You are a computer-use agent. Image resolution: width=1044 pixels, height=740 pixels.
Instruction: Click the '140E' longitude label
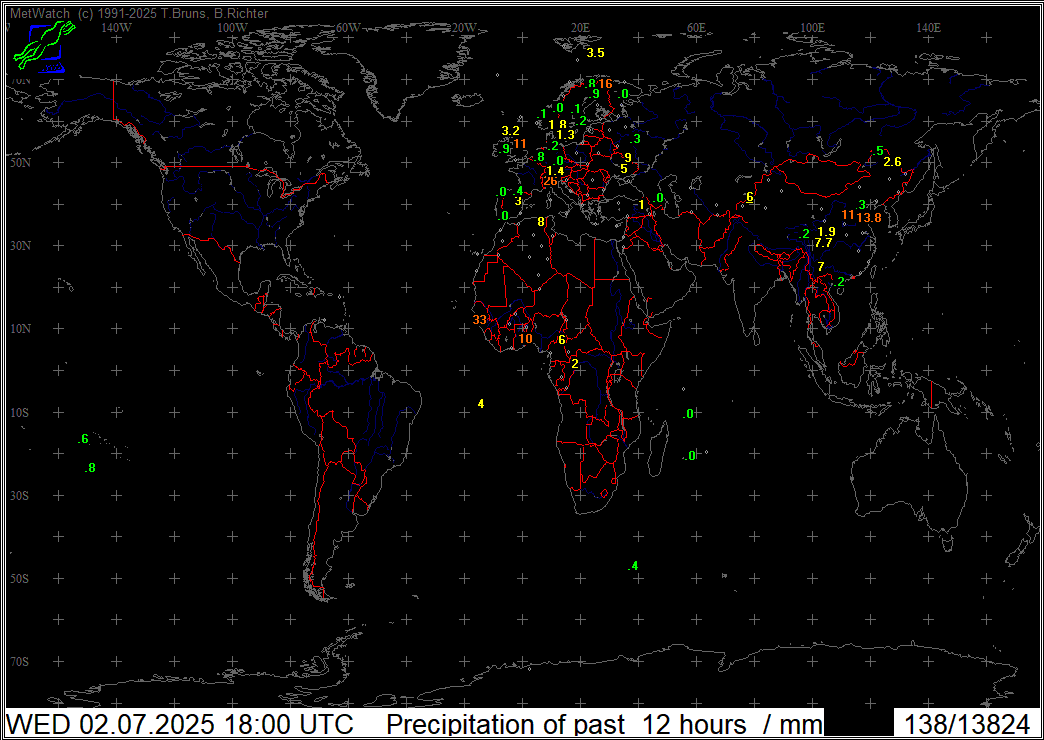[929, 27]
